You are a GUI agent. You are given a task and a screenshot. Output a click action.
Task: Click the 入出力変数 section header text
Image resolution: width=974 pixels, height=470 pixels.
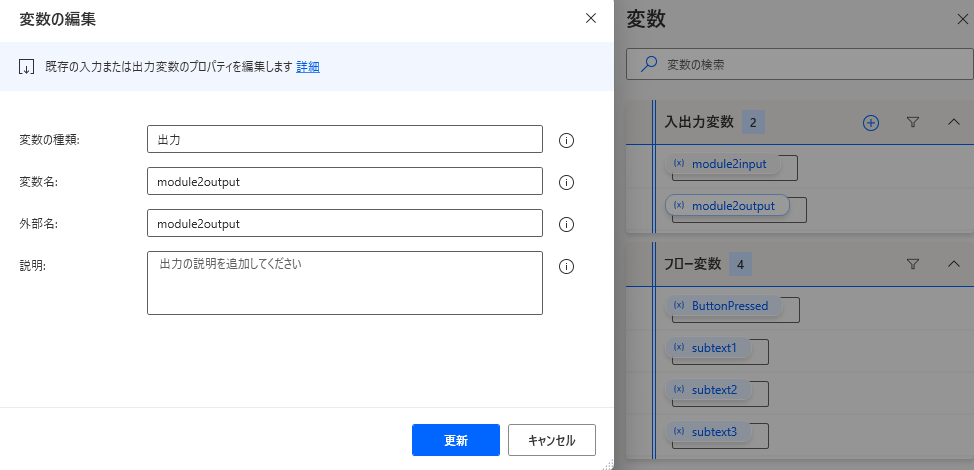699,122
